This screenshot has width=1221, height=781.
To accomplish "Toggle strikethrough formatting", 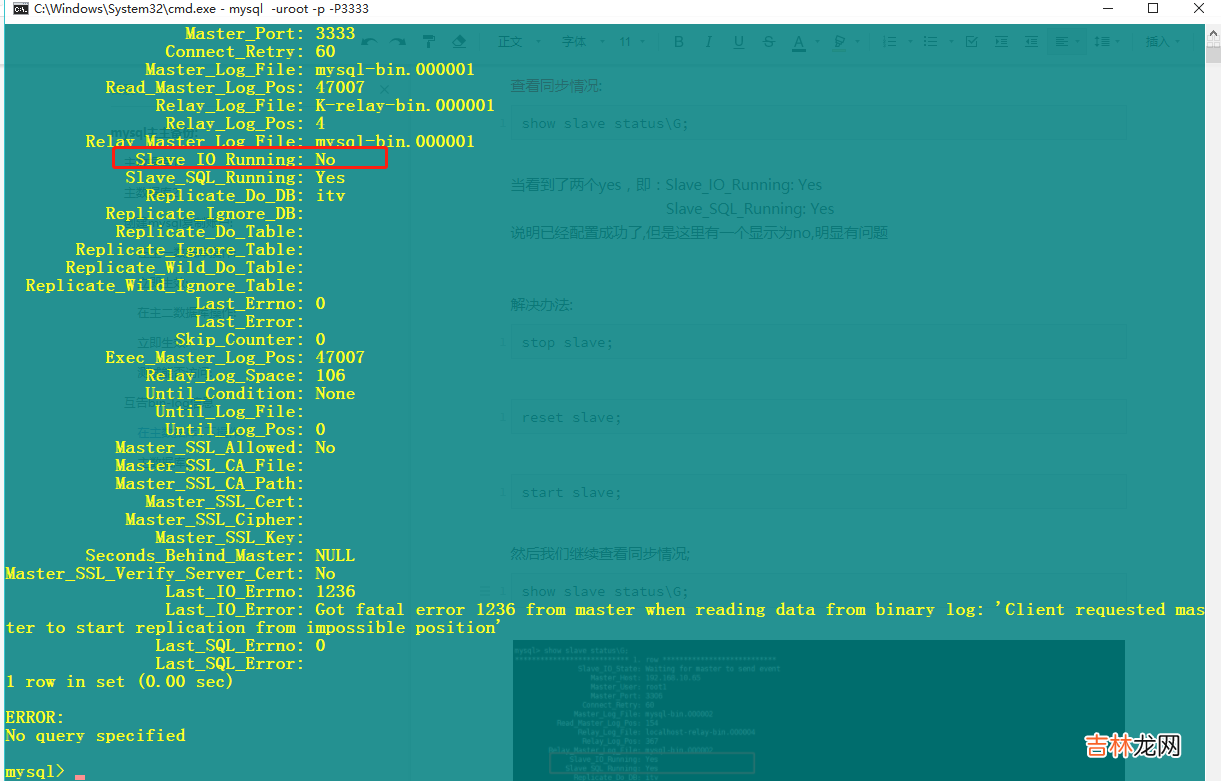I will pos(769,42).
